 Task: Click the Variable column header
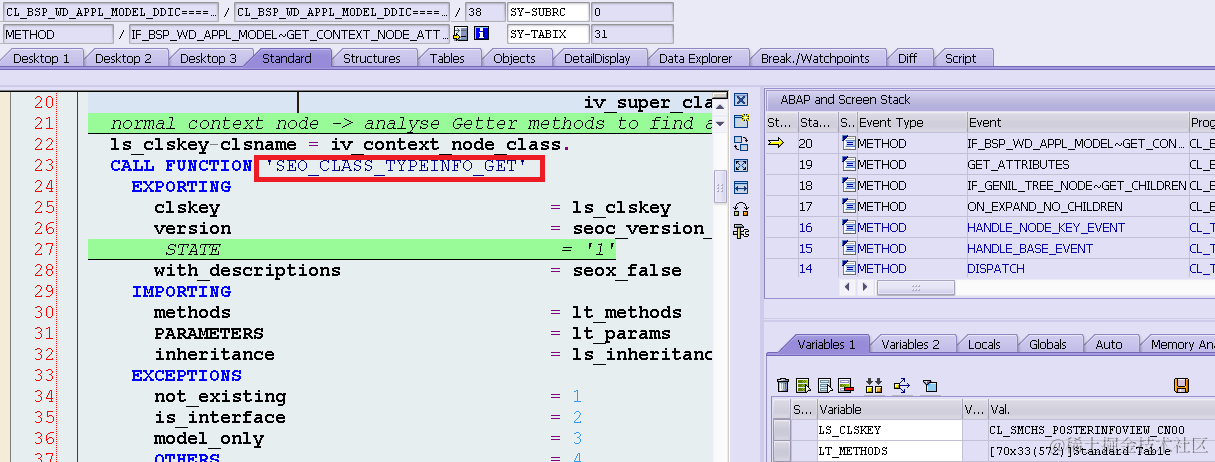coord(888,409)
